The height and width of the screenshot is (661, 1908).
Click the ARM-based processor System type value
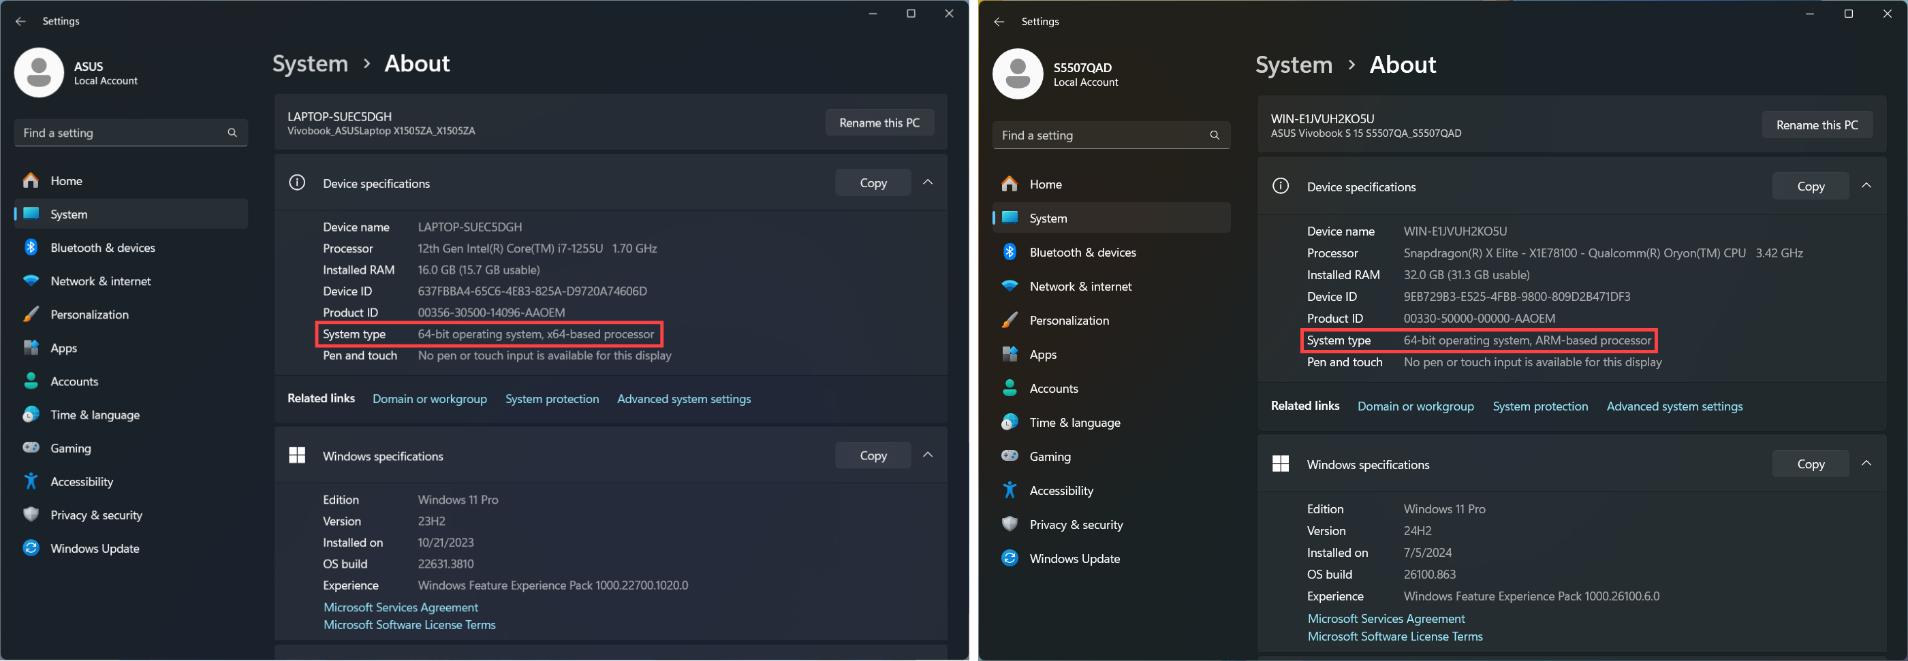tap(1527, 341)
